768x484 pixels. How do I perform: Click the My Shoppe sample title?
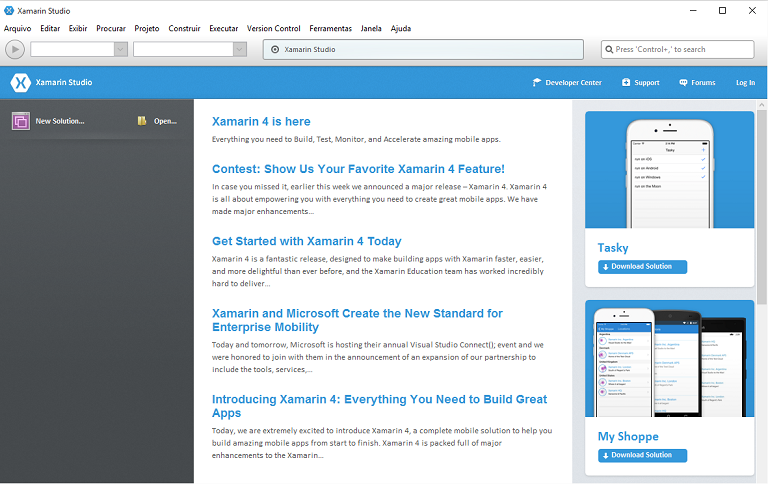628,436
